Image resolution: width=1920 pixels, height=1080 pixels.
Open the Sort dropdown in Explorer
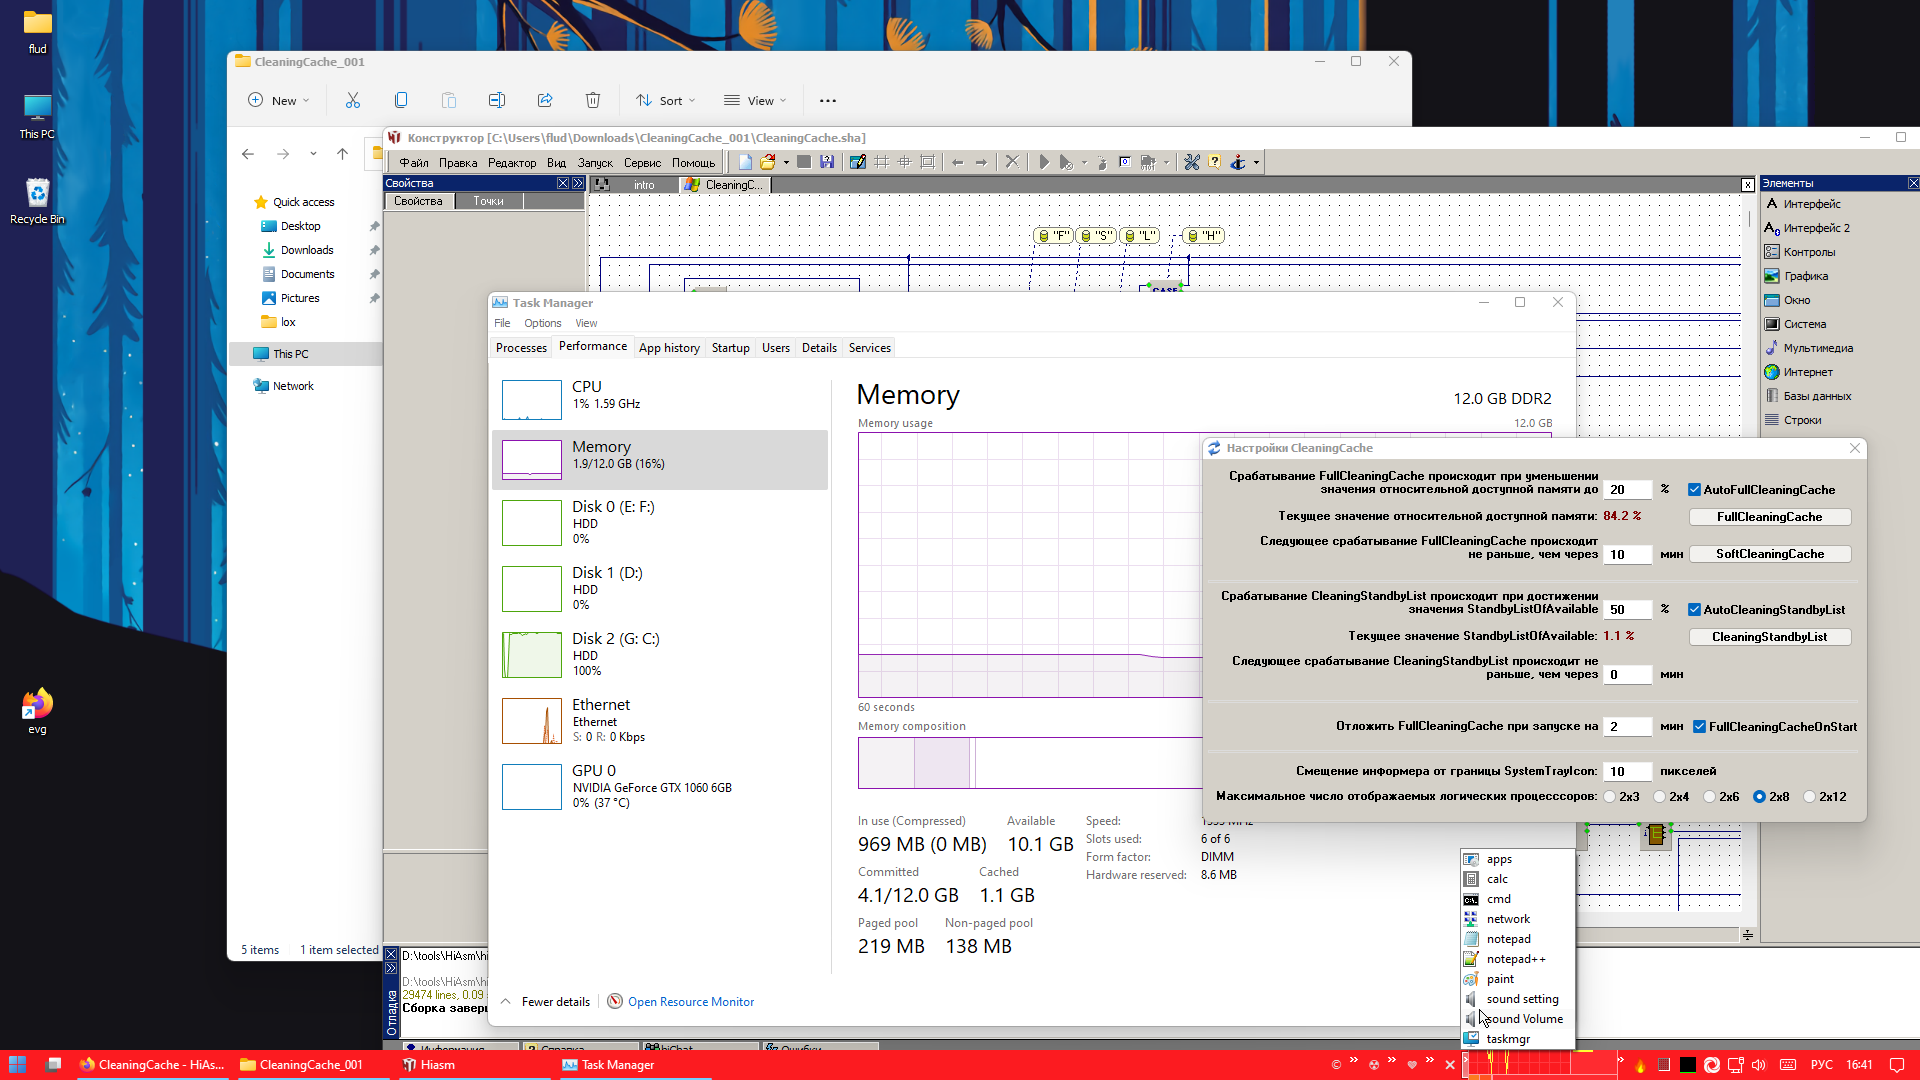click(666, 100)
